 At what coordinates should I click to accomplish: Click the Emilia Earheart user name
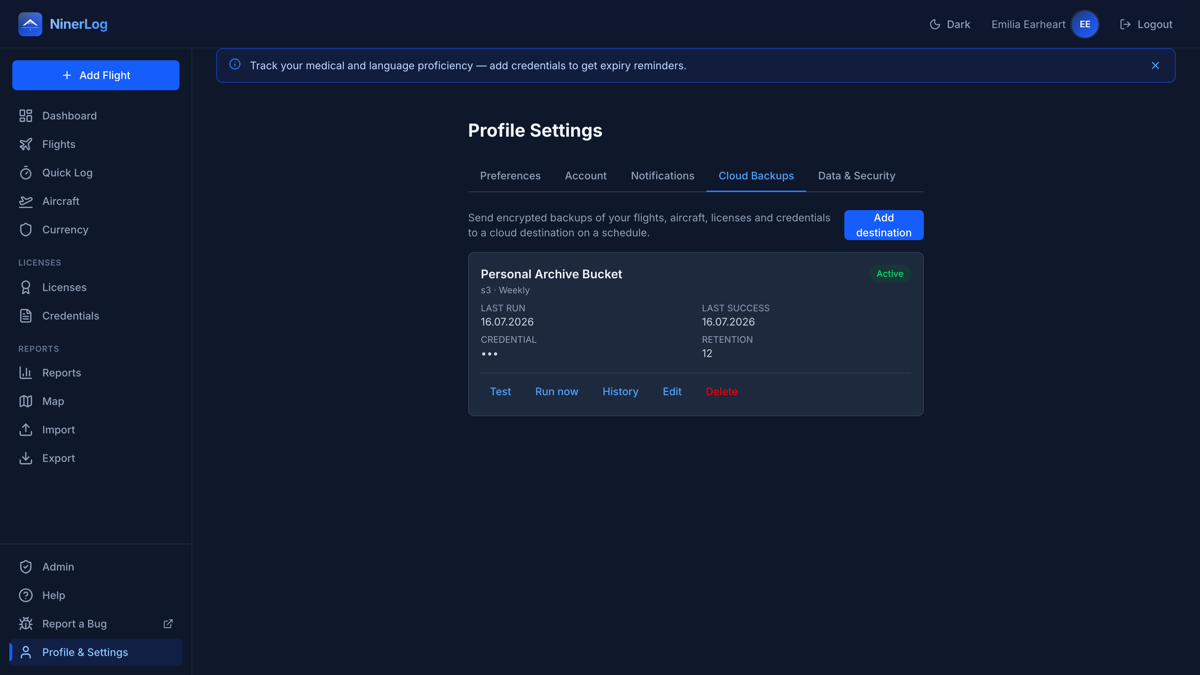pyautogui.click(x=1028, y=24)
